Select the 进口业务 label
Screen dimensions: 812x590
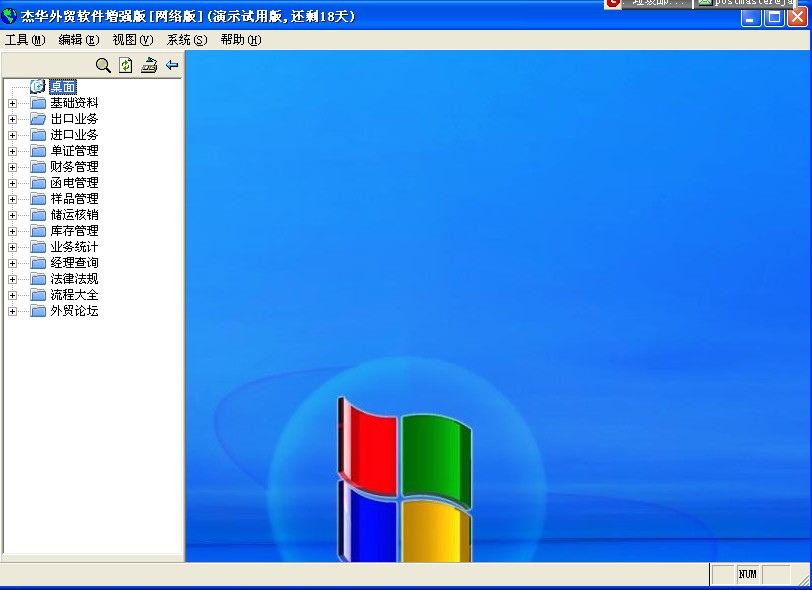click(x=74, y=135)
